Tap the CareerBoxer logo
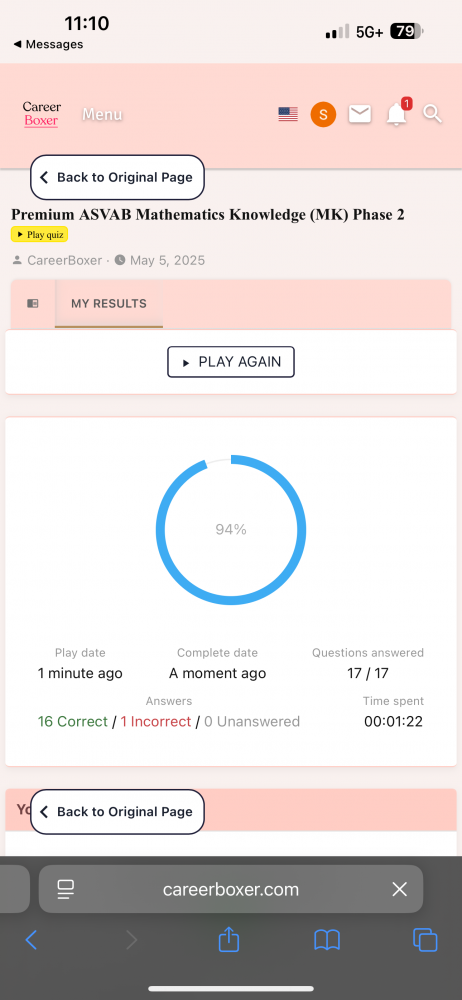 [x=41, y=114]
